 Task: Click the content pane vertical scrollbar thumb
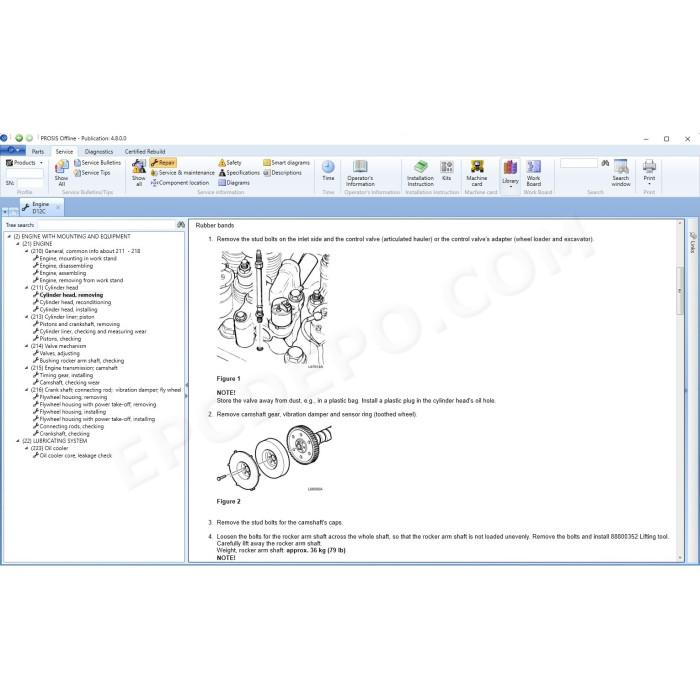click(x=680, y=291)
